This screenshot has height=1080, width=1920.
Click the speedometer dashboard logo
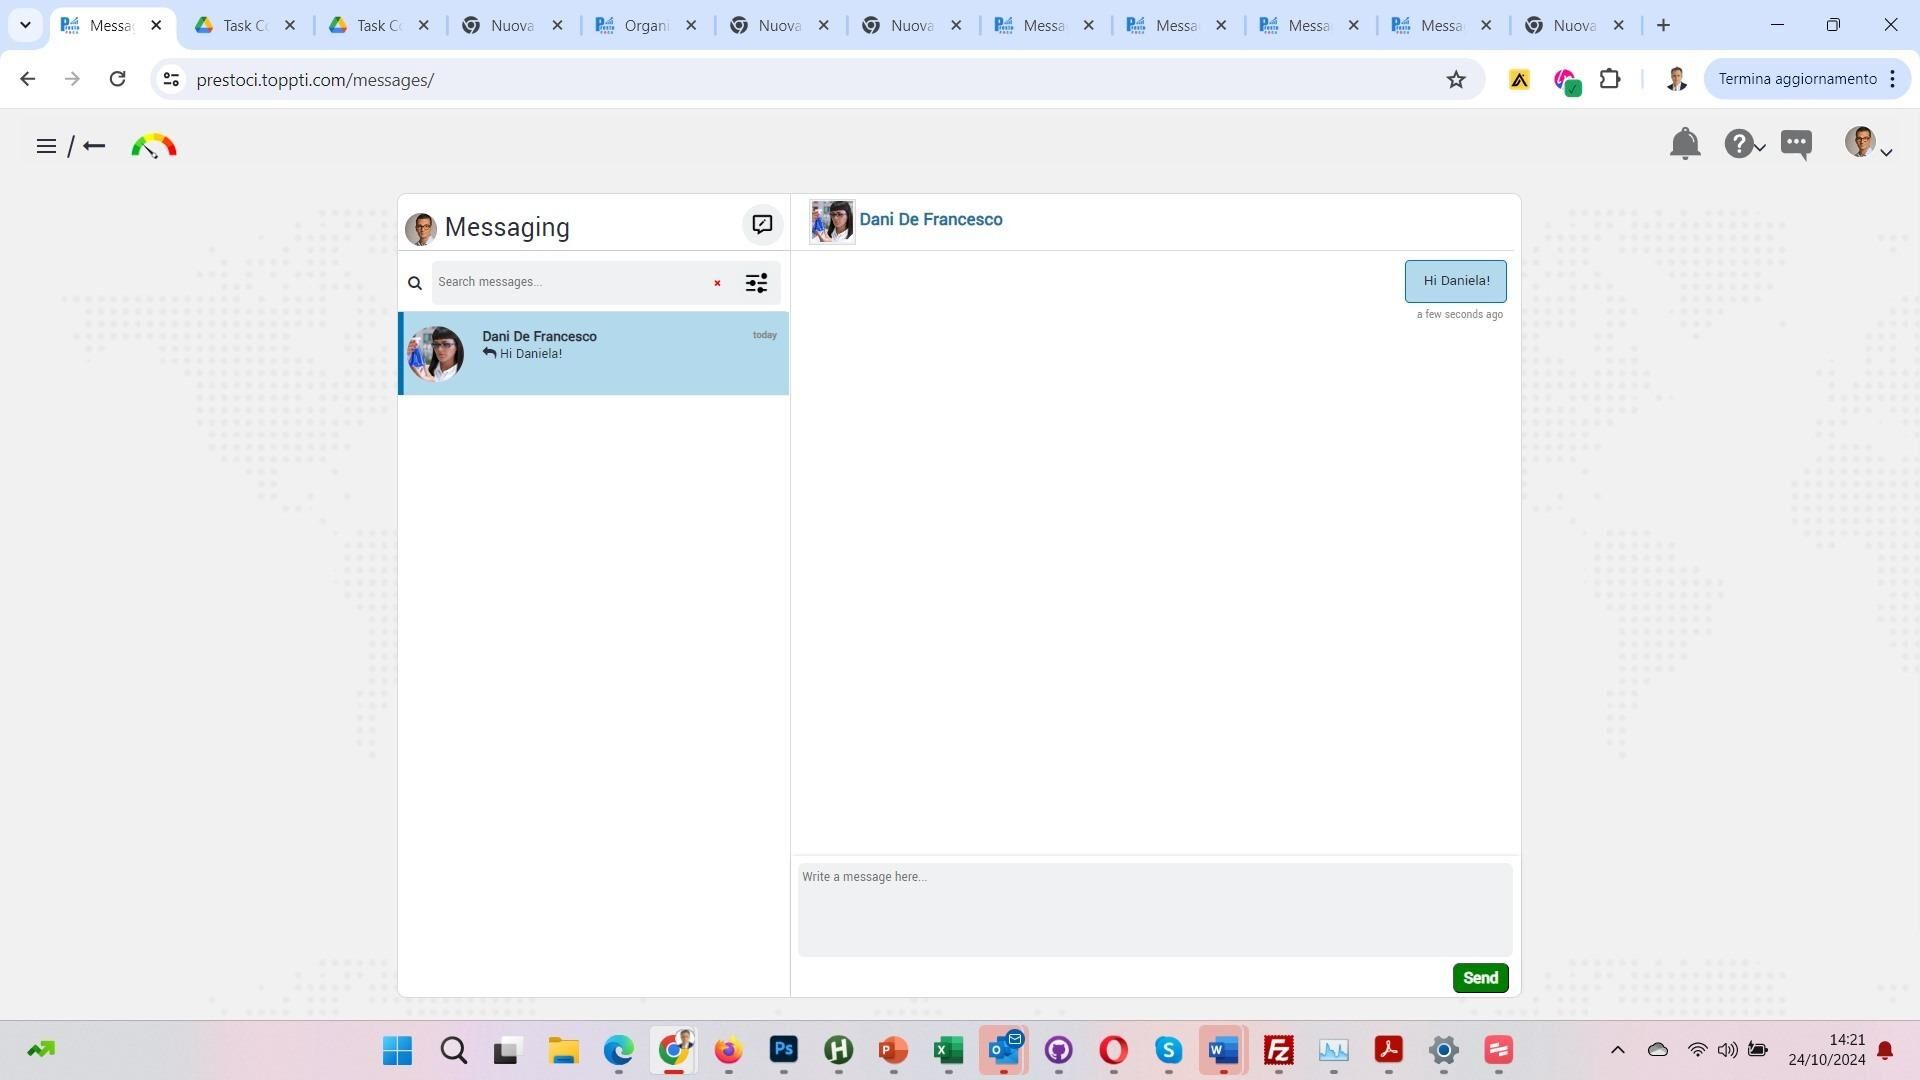point(154,146)
